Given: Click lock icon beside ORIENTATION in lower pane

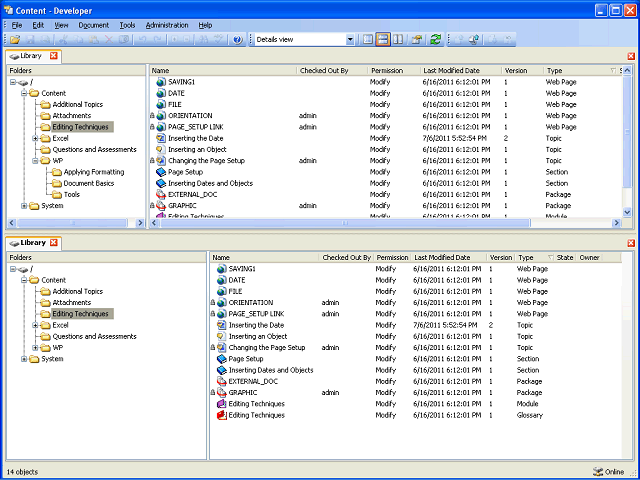Looking at the screenshot, I should click(x=213, y=303).
